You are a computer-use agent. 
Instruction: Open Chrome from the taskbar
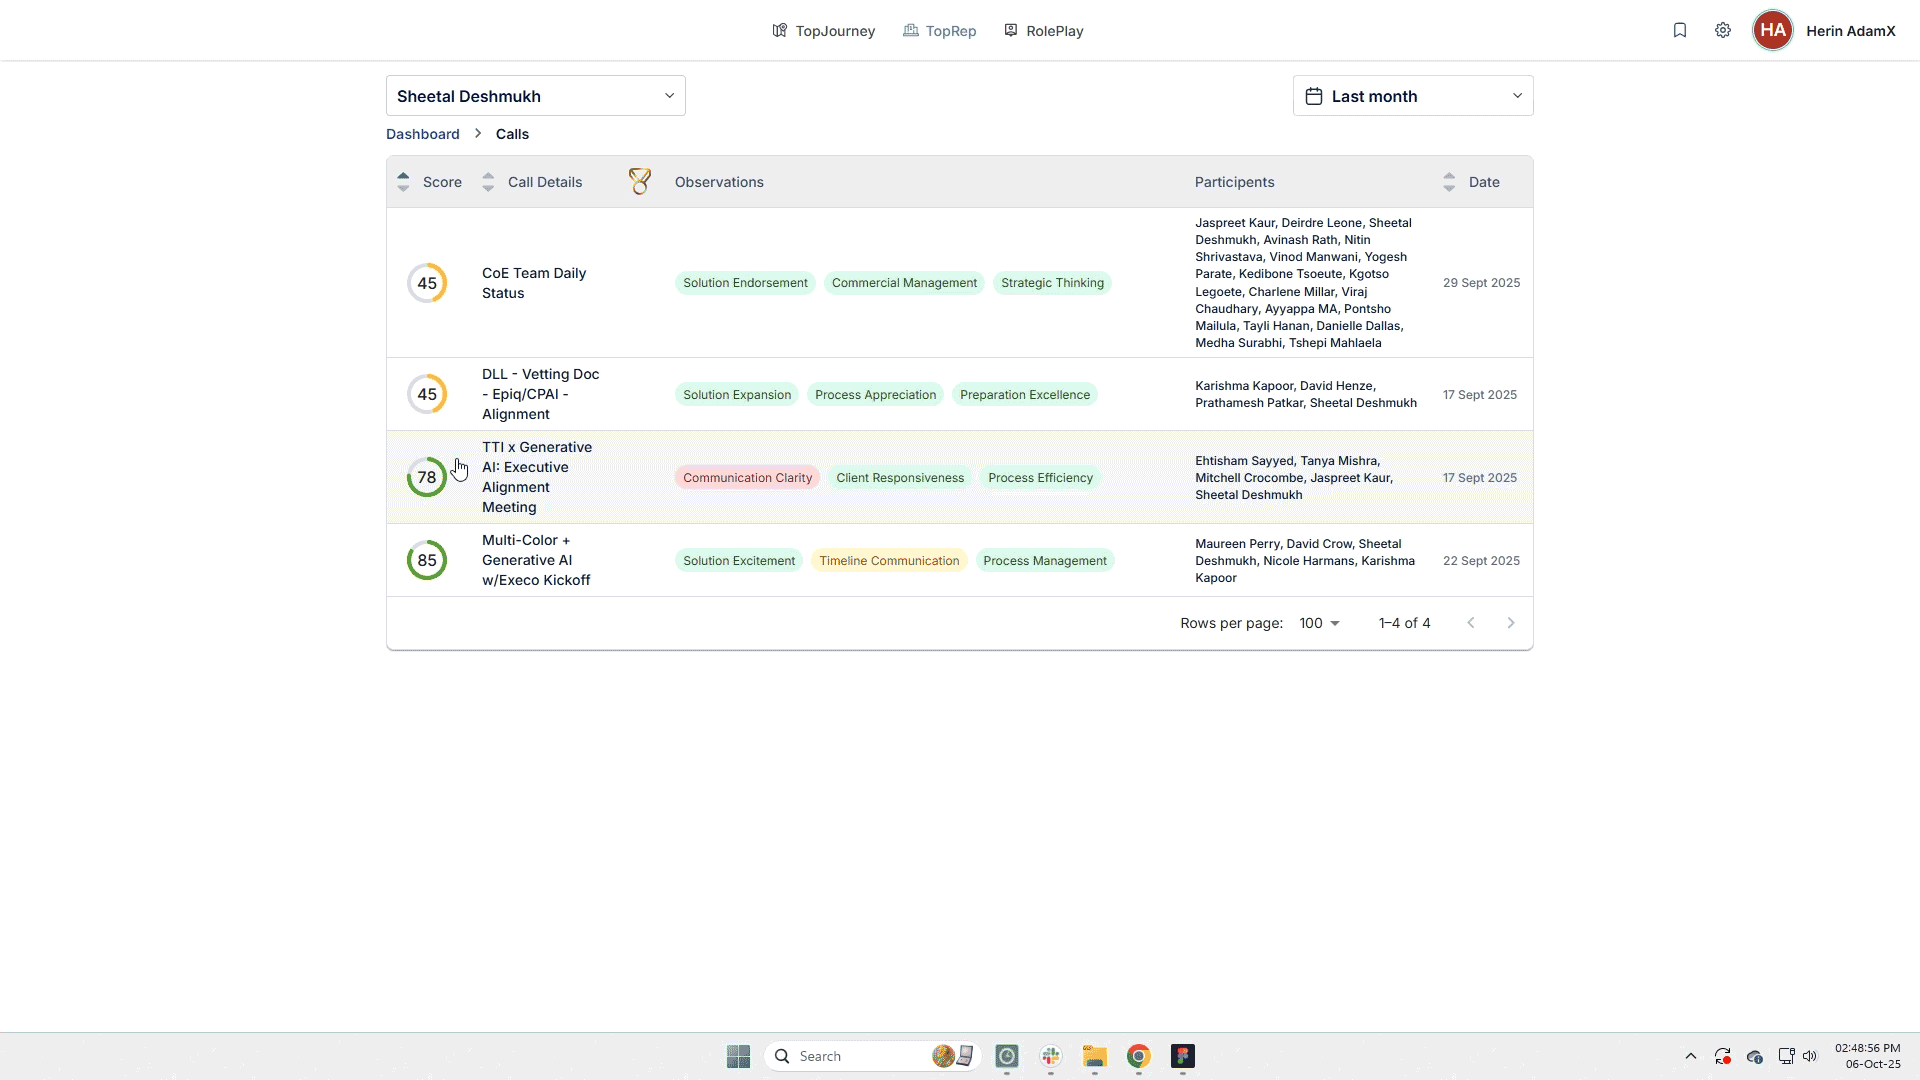[1138, 1056]
